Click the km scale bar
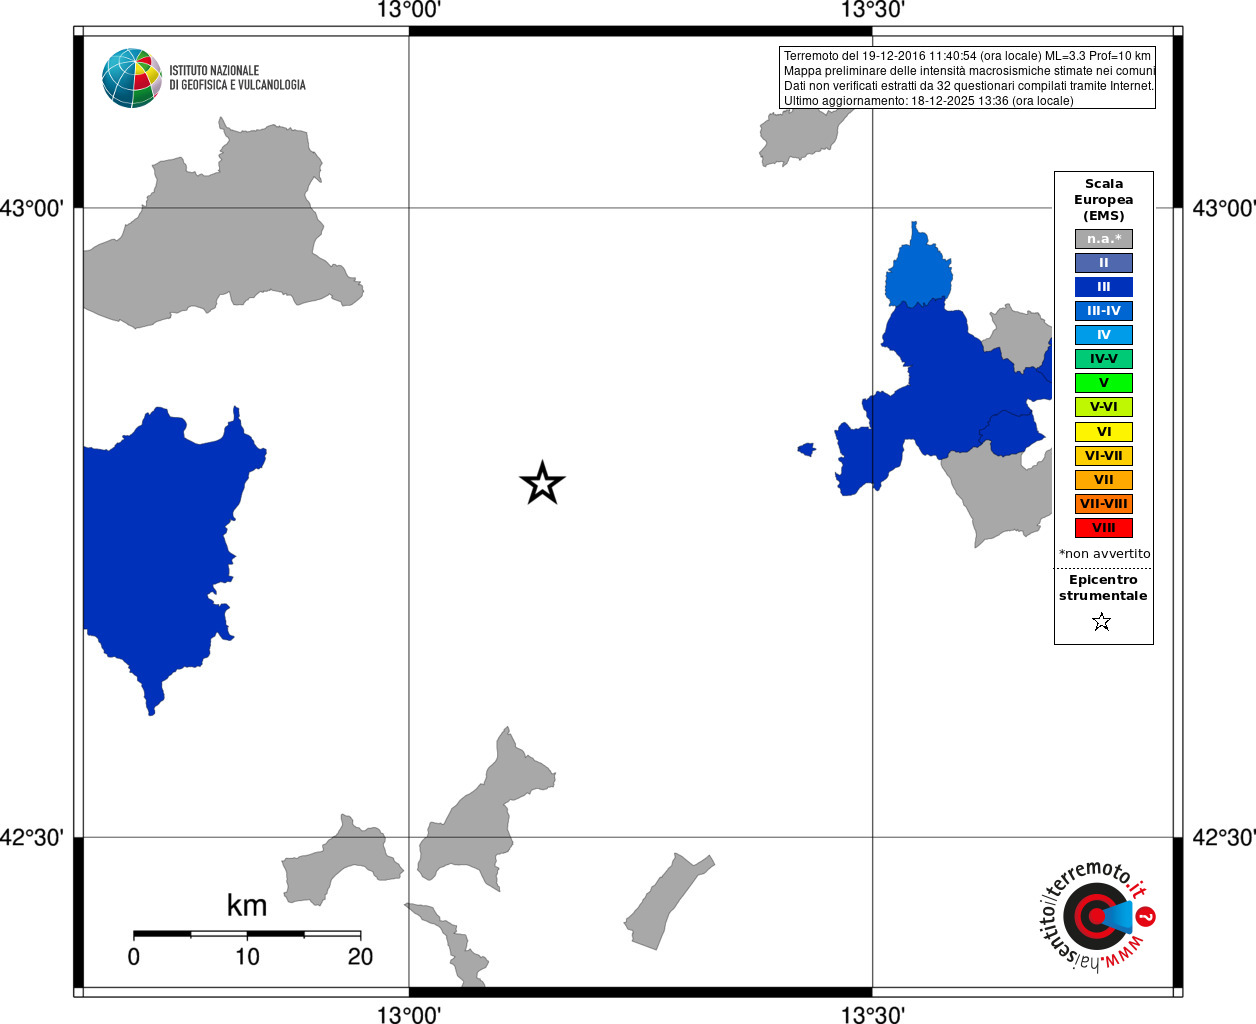Viewport: 1256px width, 1024px height. [247, 934]
